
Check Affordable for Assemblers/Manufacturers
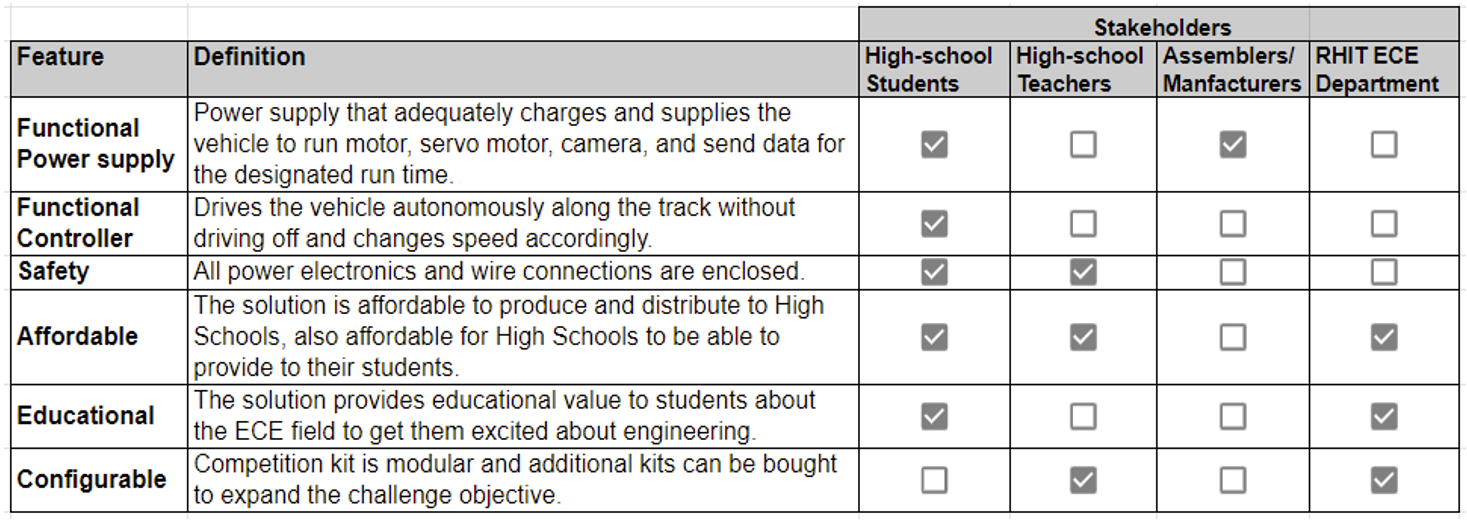(x=1232, y=337)
